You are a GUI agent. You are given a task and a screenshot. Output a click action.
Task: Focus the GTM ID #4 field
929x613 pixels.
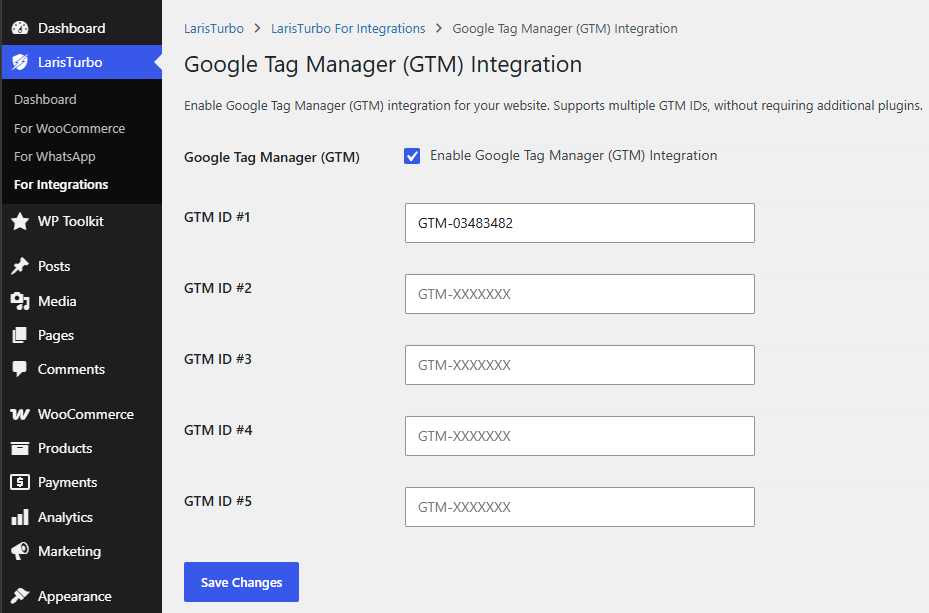579,436
